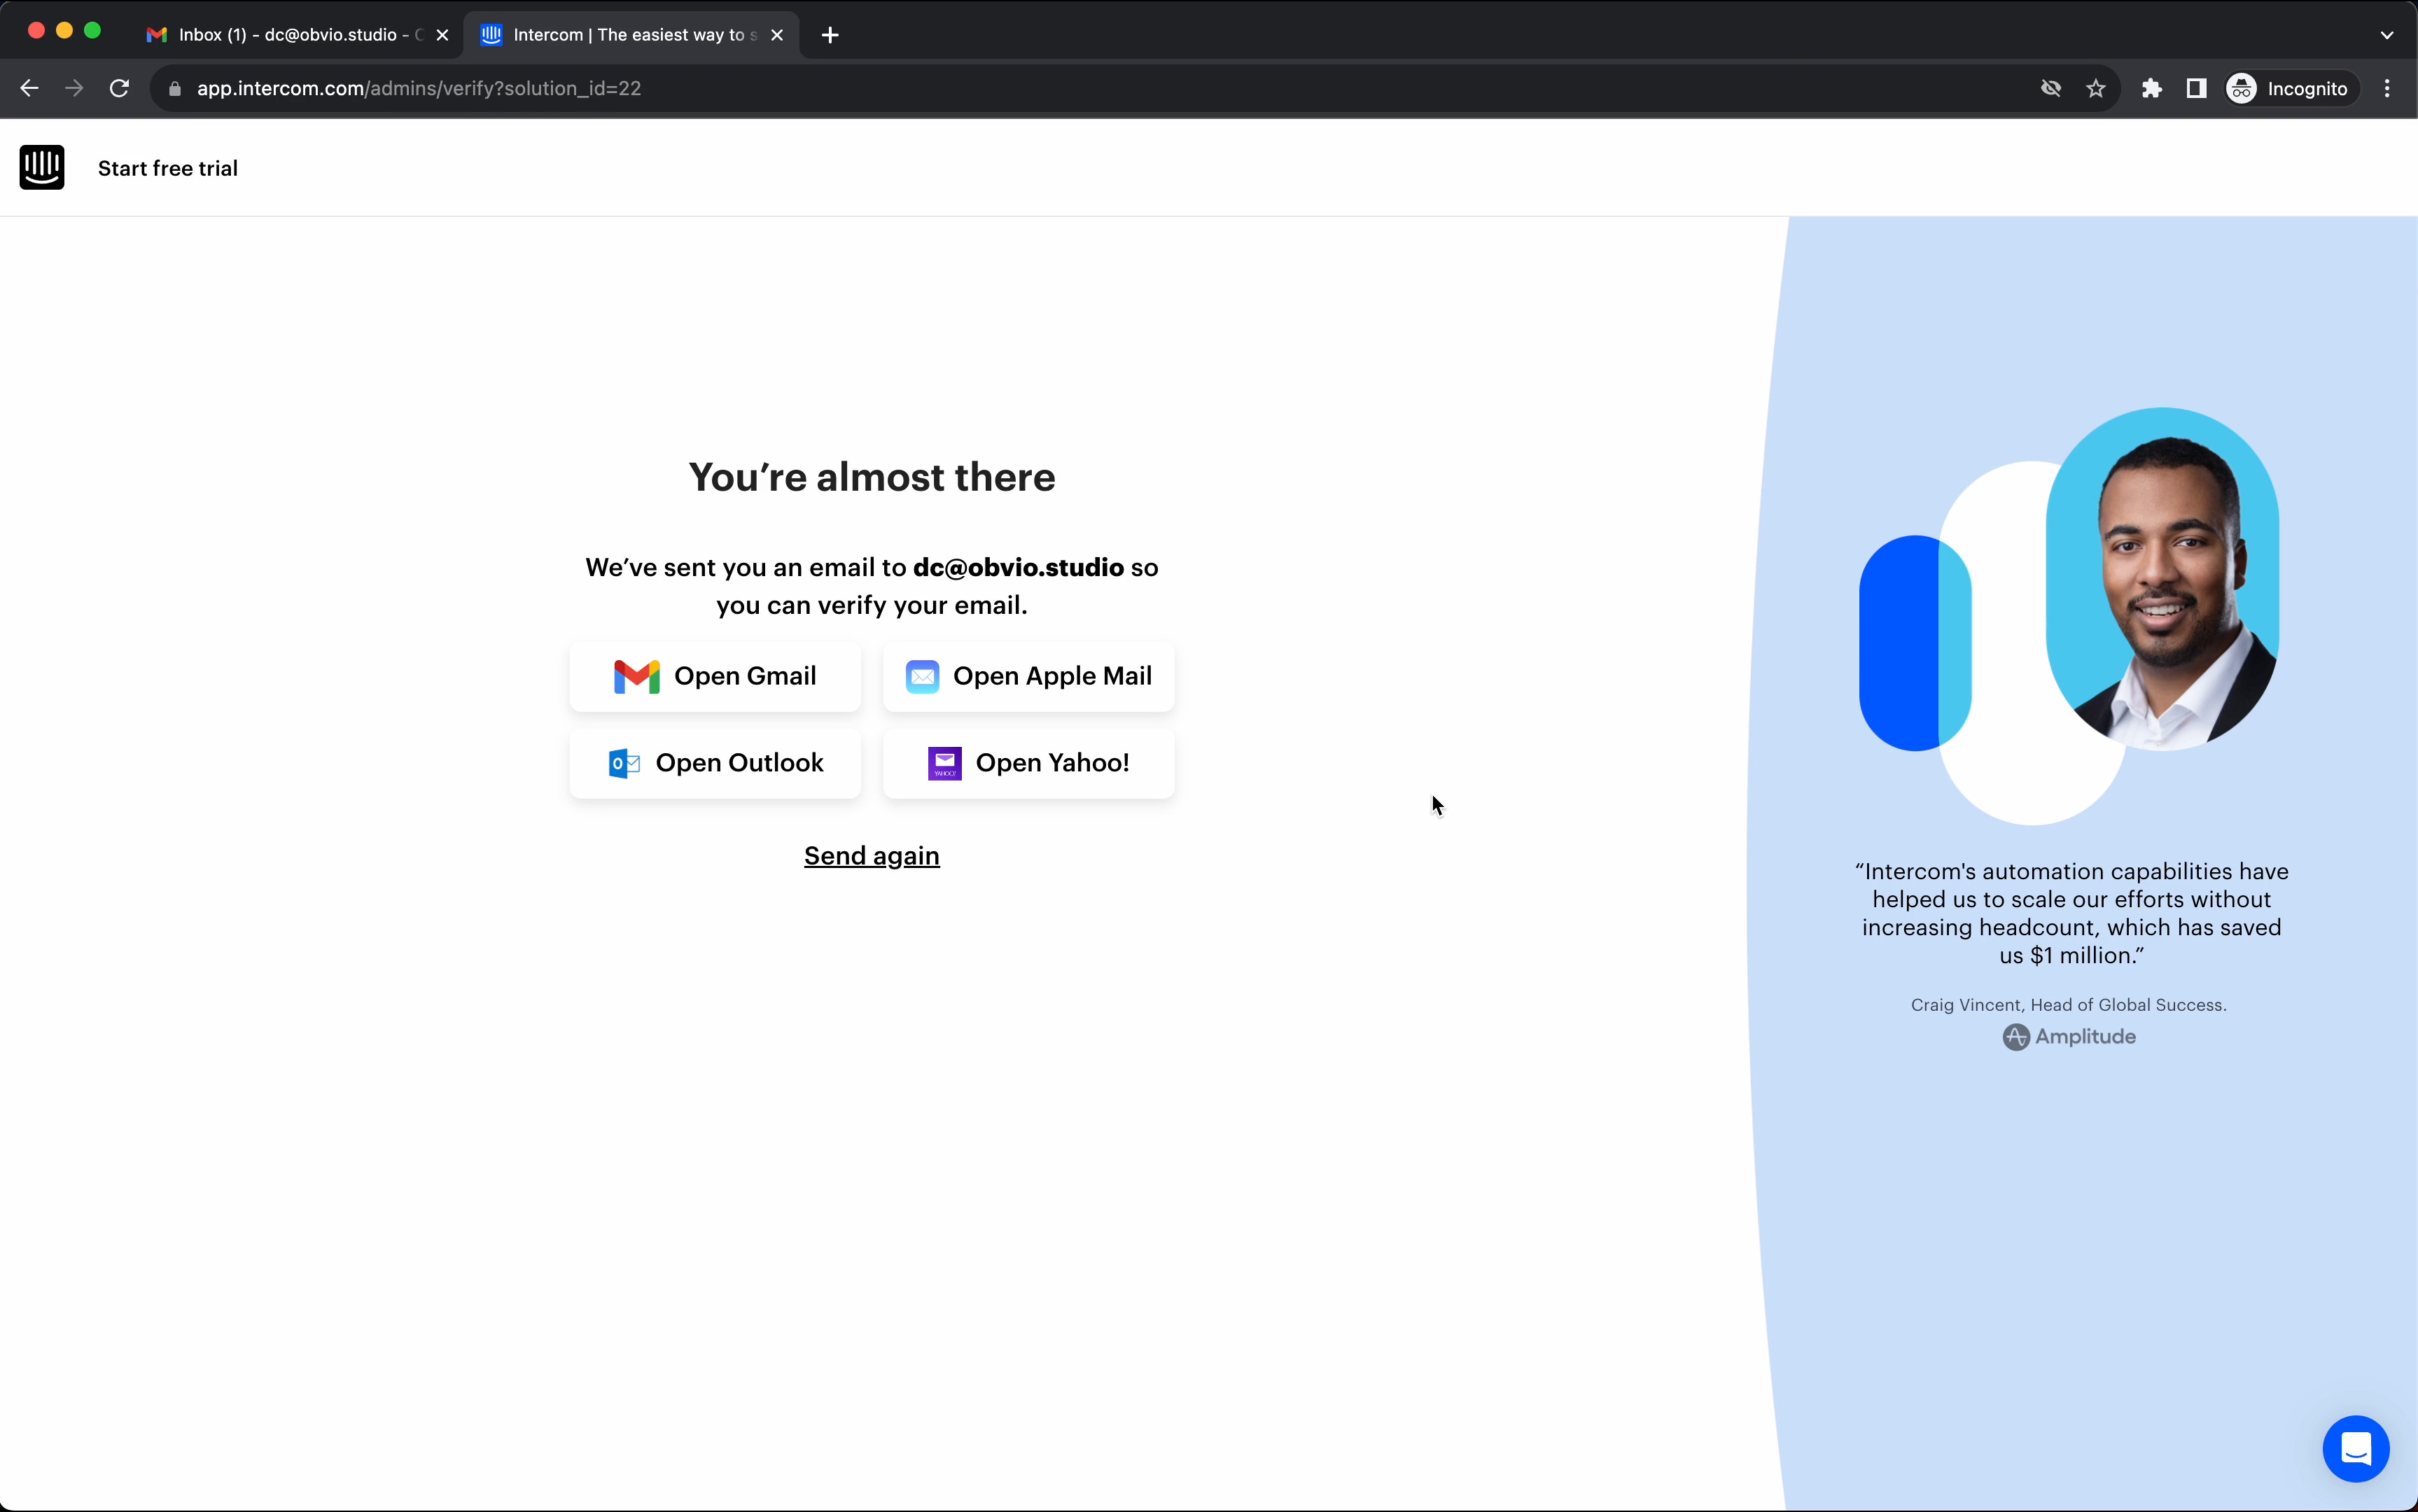Screen dimensions: 2418x1512
Task: Open the Intercom messenger chat bubble
Action: (2355, 1448)
